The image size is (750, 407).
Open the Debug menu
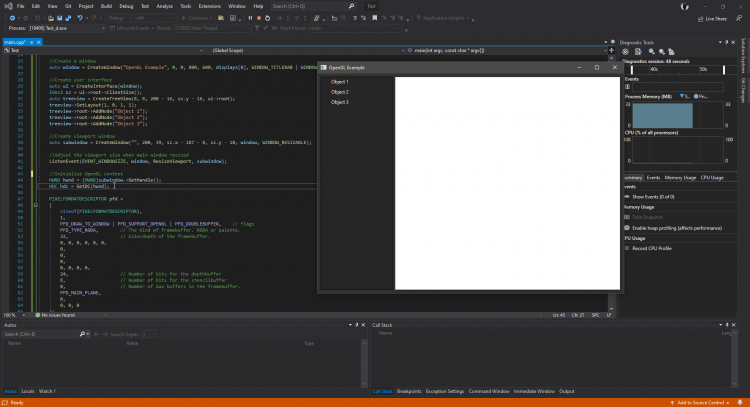(127, 6)
